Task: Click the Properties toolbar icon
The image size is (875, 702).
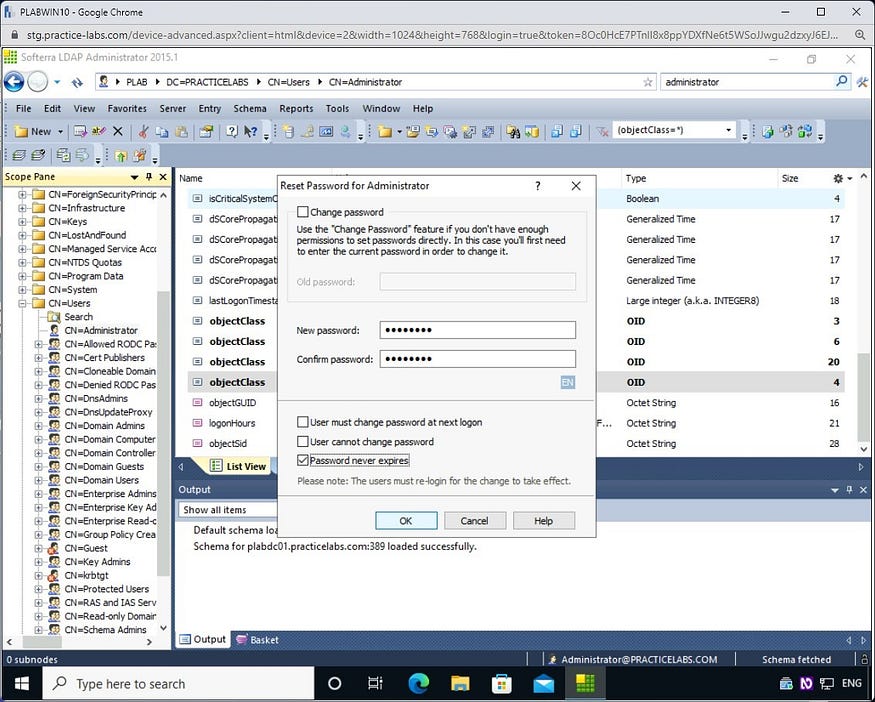Action: tap(206, 131)
